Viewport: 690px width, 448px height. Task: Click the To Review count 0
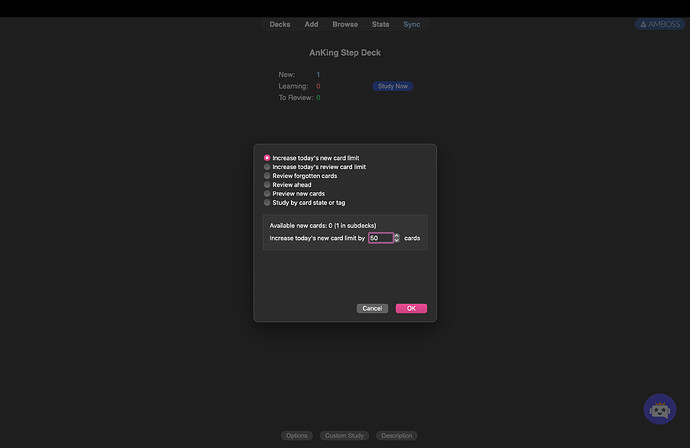318,98
